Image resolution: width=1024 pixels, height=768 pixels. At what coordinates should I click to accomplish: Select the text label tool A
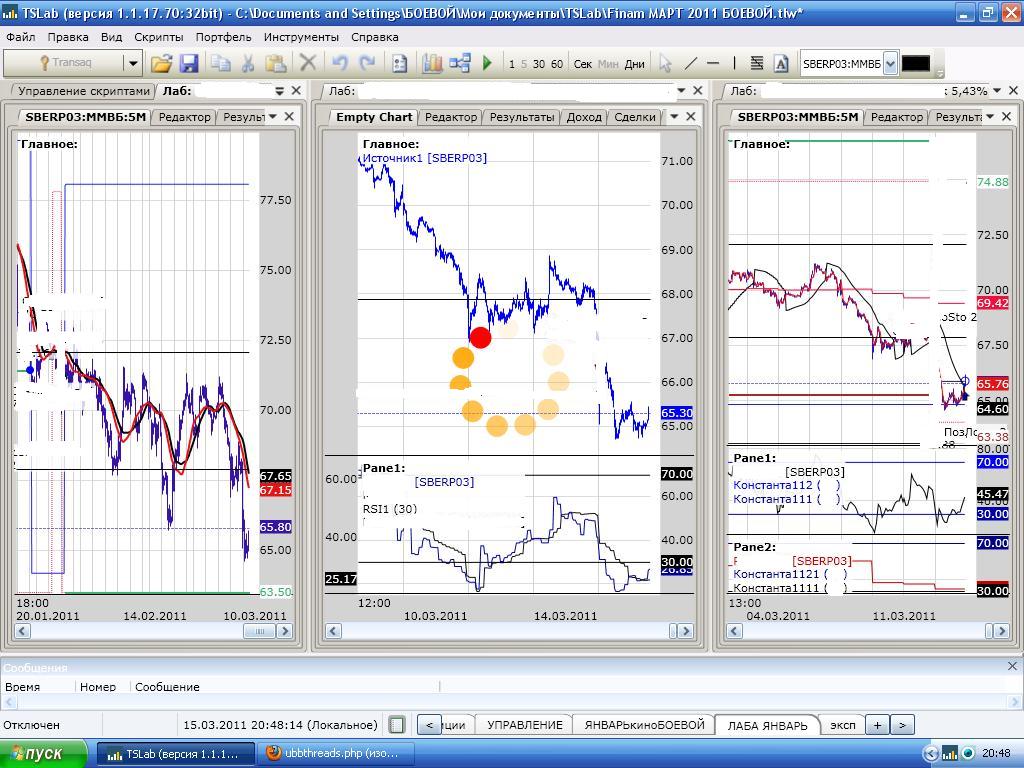click(x=781, y=63)
